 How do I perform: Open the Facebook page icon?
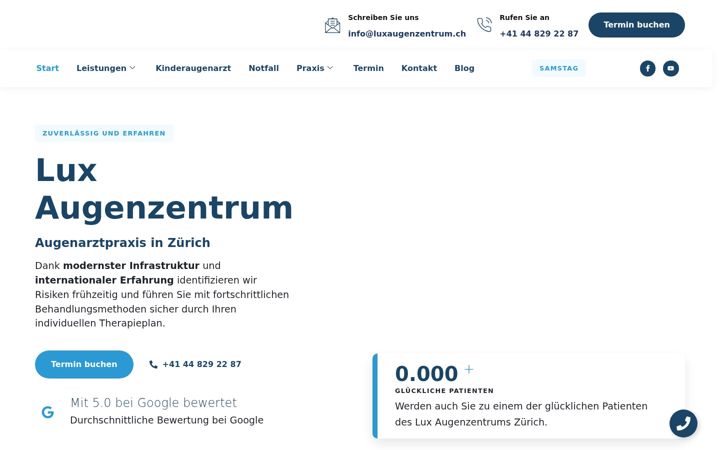pyautogui.click(x=647, y=68)
